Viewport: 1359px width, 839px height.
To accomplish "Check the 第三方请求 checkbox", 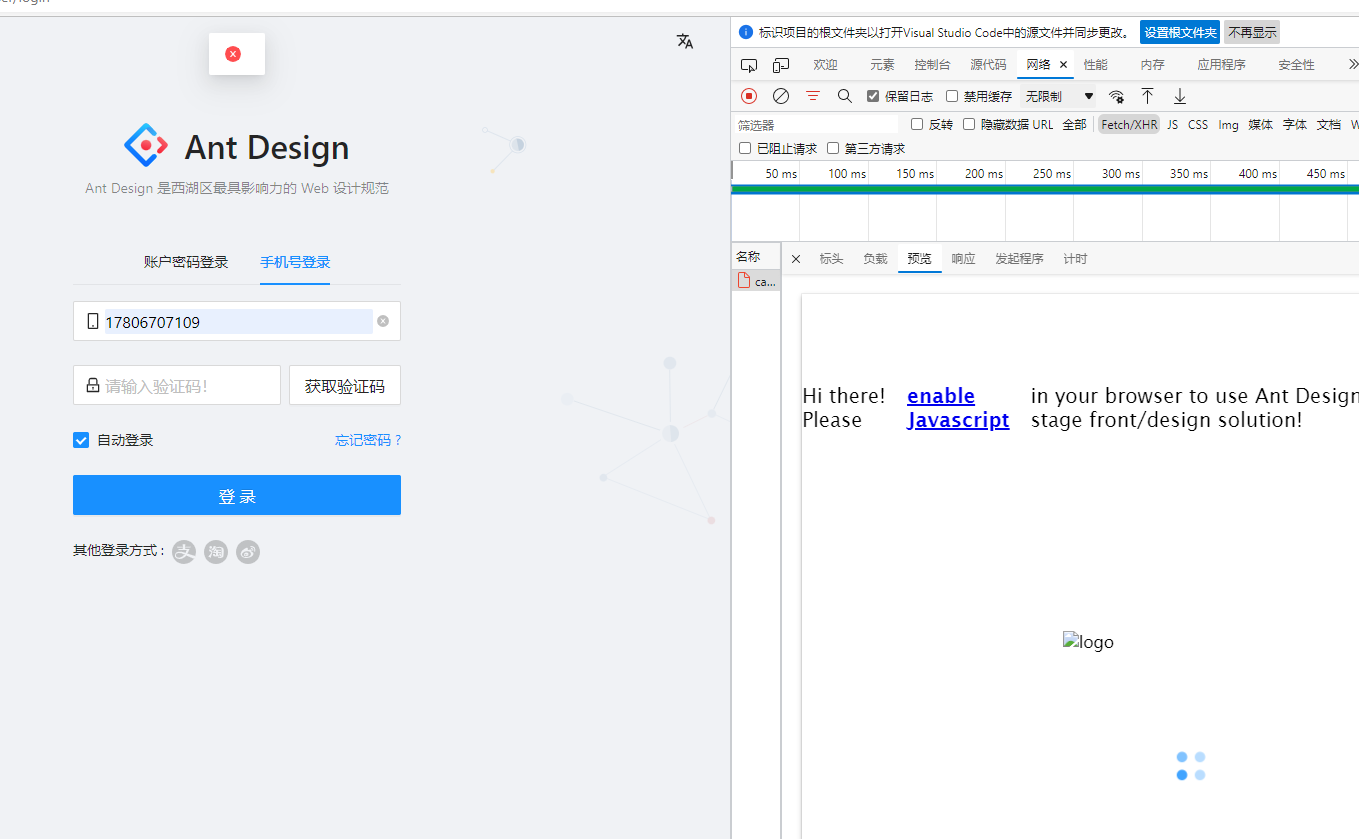I will tap(833, 148).
